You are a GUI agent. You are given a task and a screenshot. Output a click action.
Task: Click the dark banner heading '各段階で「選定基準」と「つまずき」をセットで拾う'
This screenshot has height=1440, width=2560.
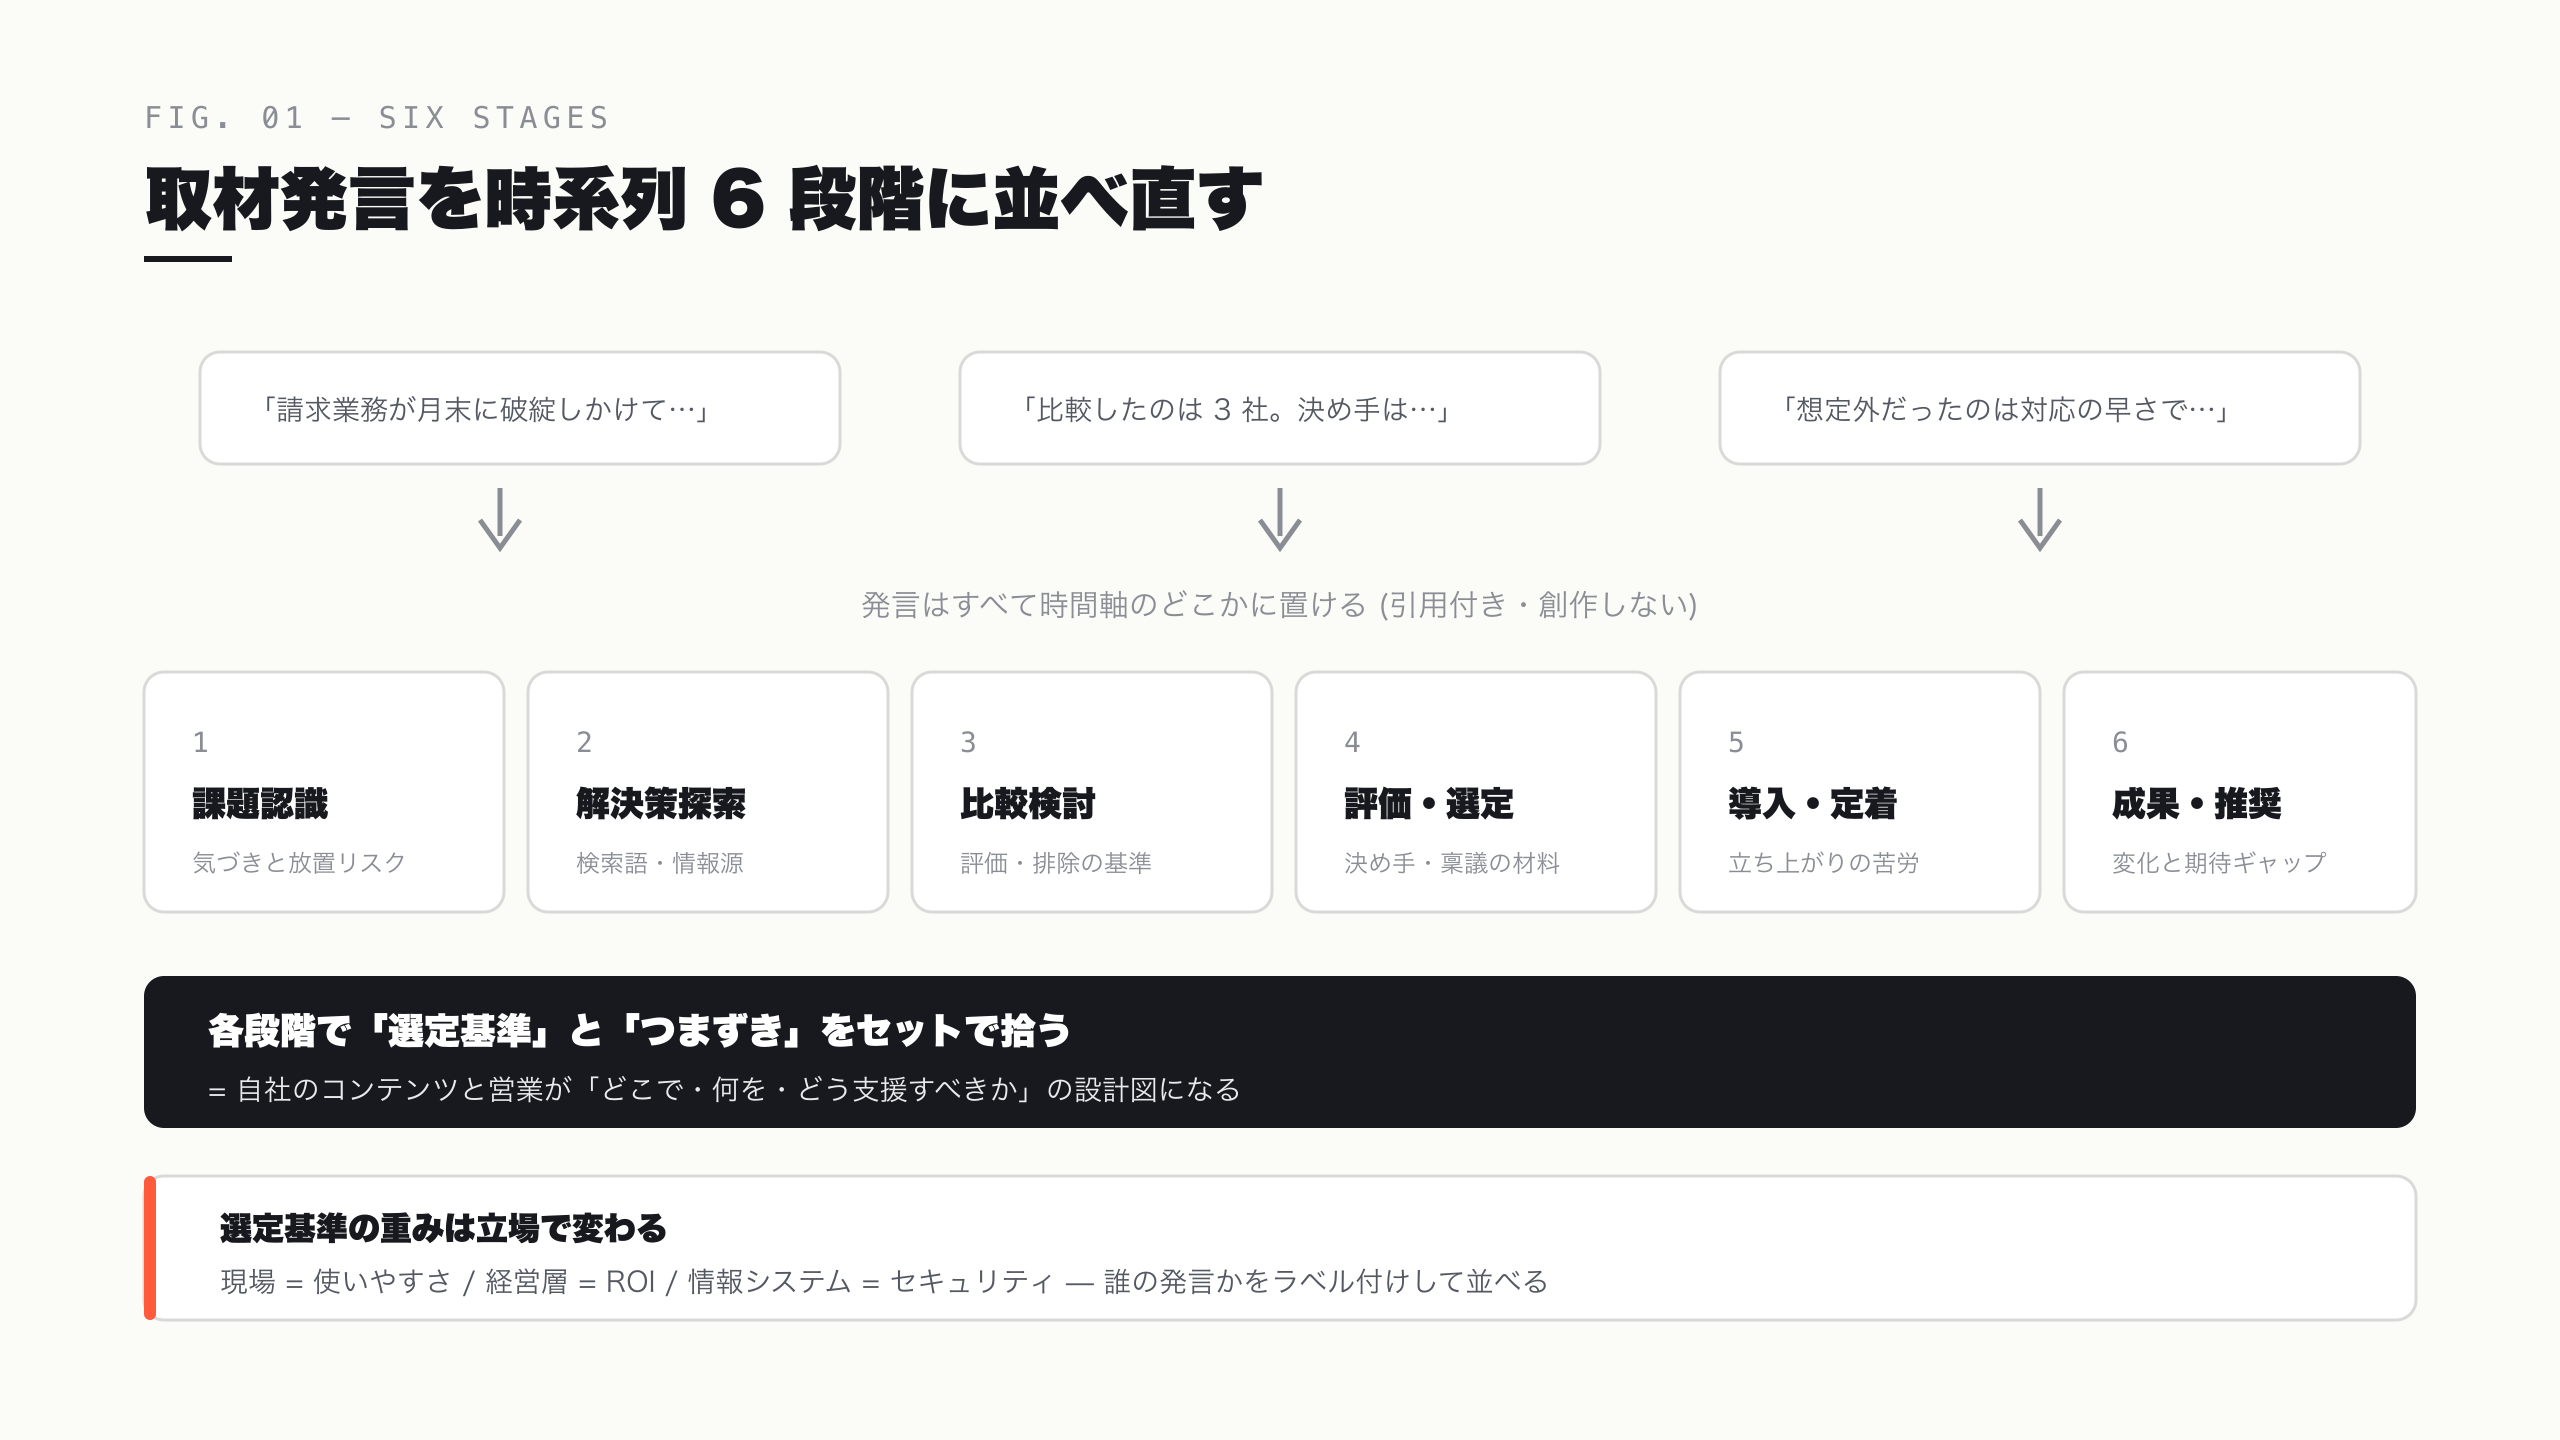click(640, 1030)
